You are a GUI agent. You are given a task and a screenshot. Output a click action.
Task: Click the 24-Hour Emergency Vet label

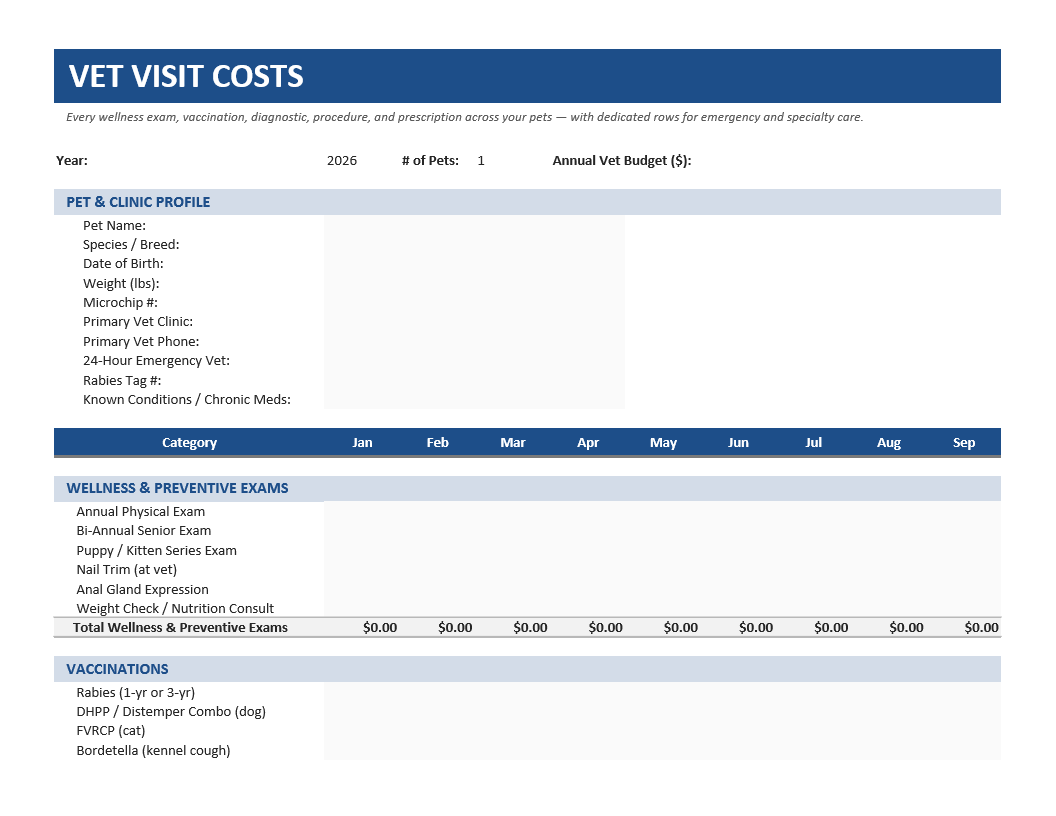click(x=156, y=360)
